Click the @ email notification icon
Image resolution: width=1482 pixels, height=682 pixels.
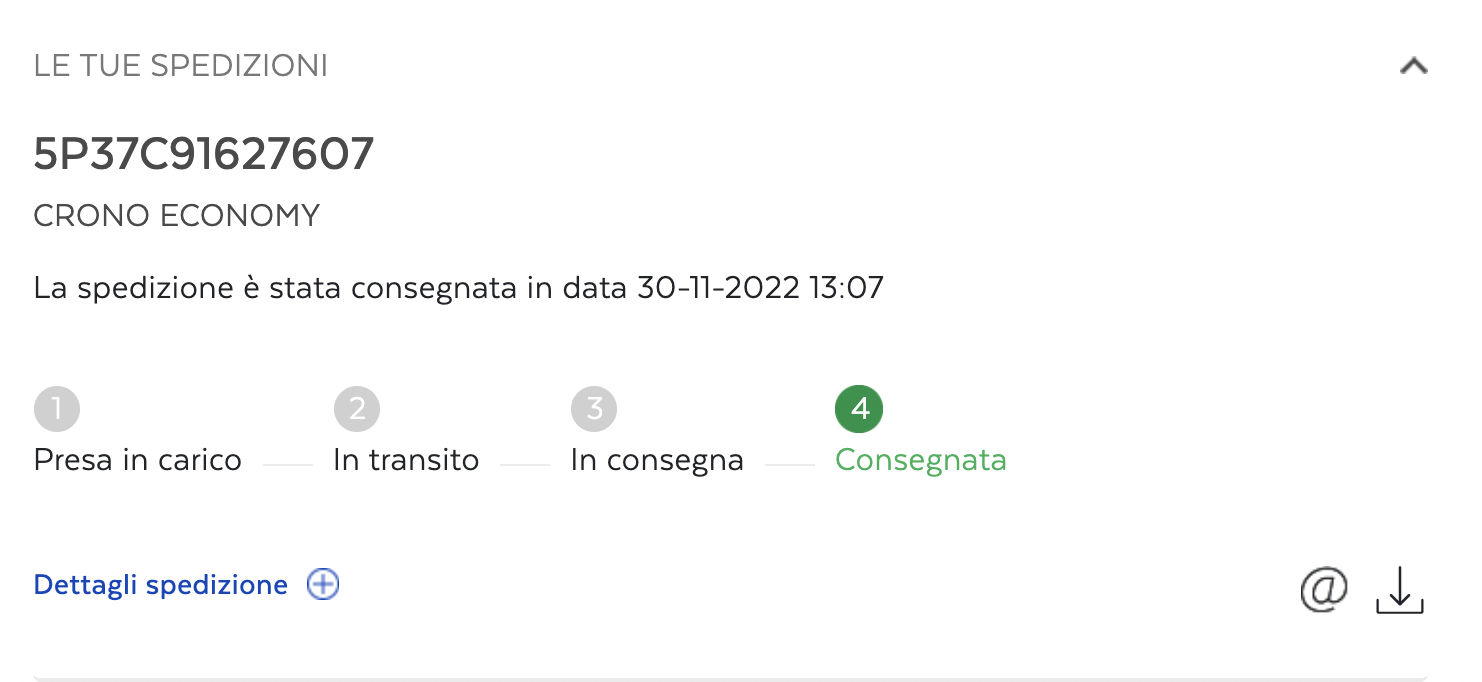coord(1324,588)
